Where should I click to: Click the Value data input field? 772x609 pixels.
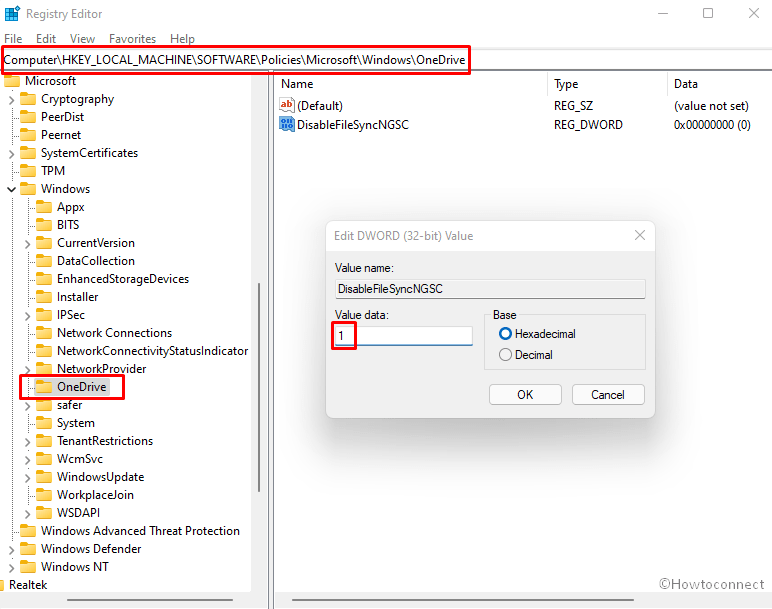click(x=403, y=336)
